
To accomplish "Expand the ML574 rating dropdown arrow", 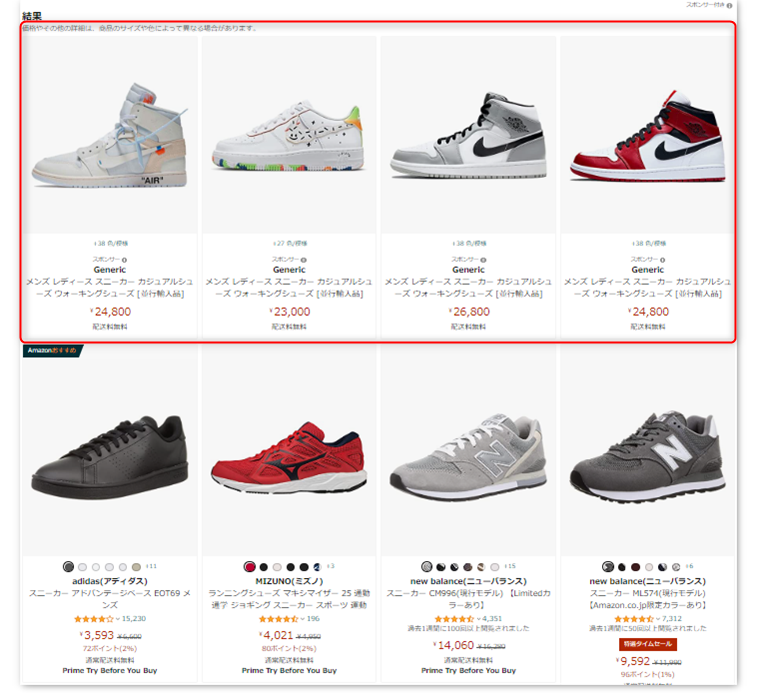I will 658,619.
